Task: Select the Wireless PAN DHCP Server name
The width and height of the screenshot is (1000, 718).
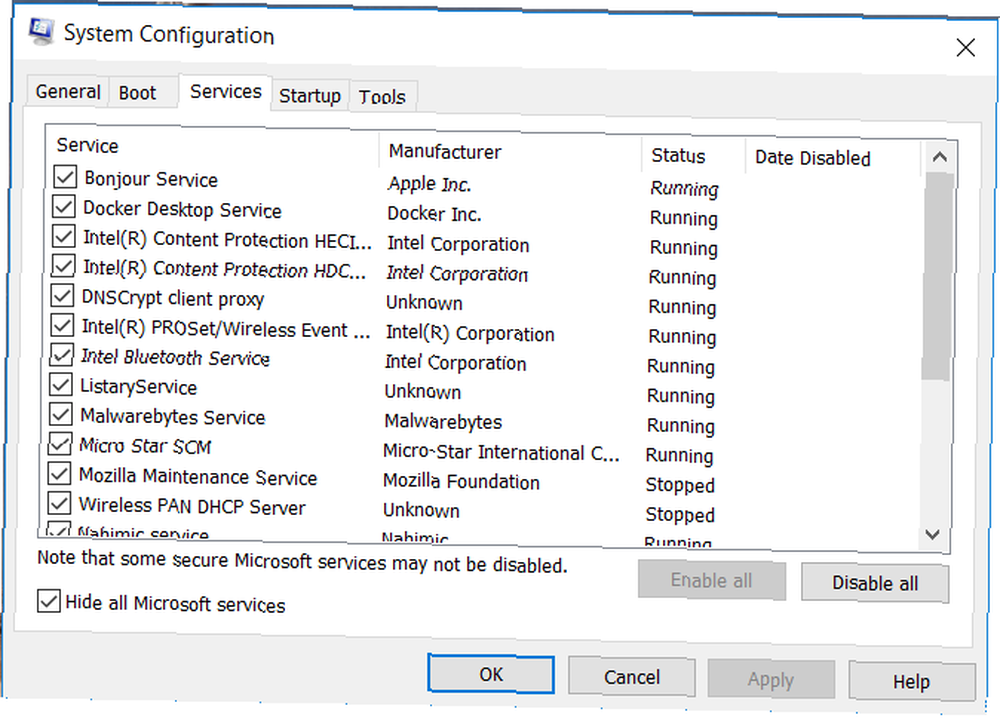Action: [x=192, y=506]
